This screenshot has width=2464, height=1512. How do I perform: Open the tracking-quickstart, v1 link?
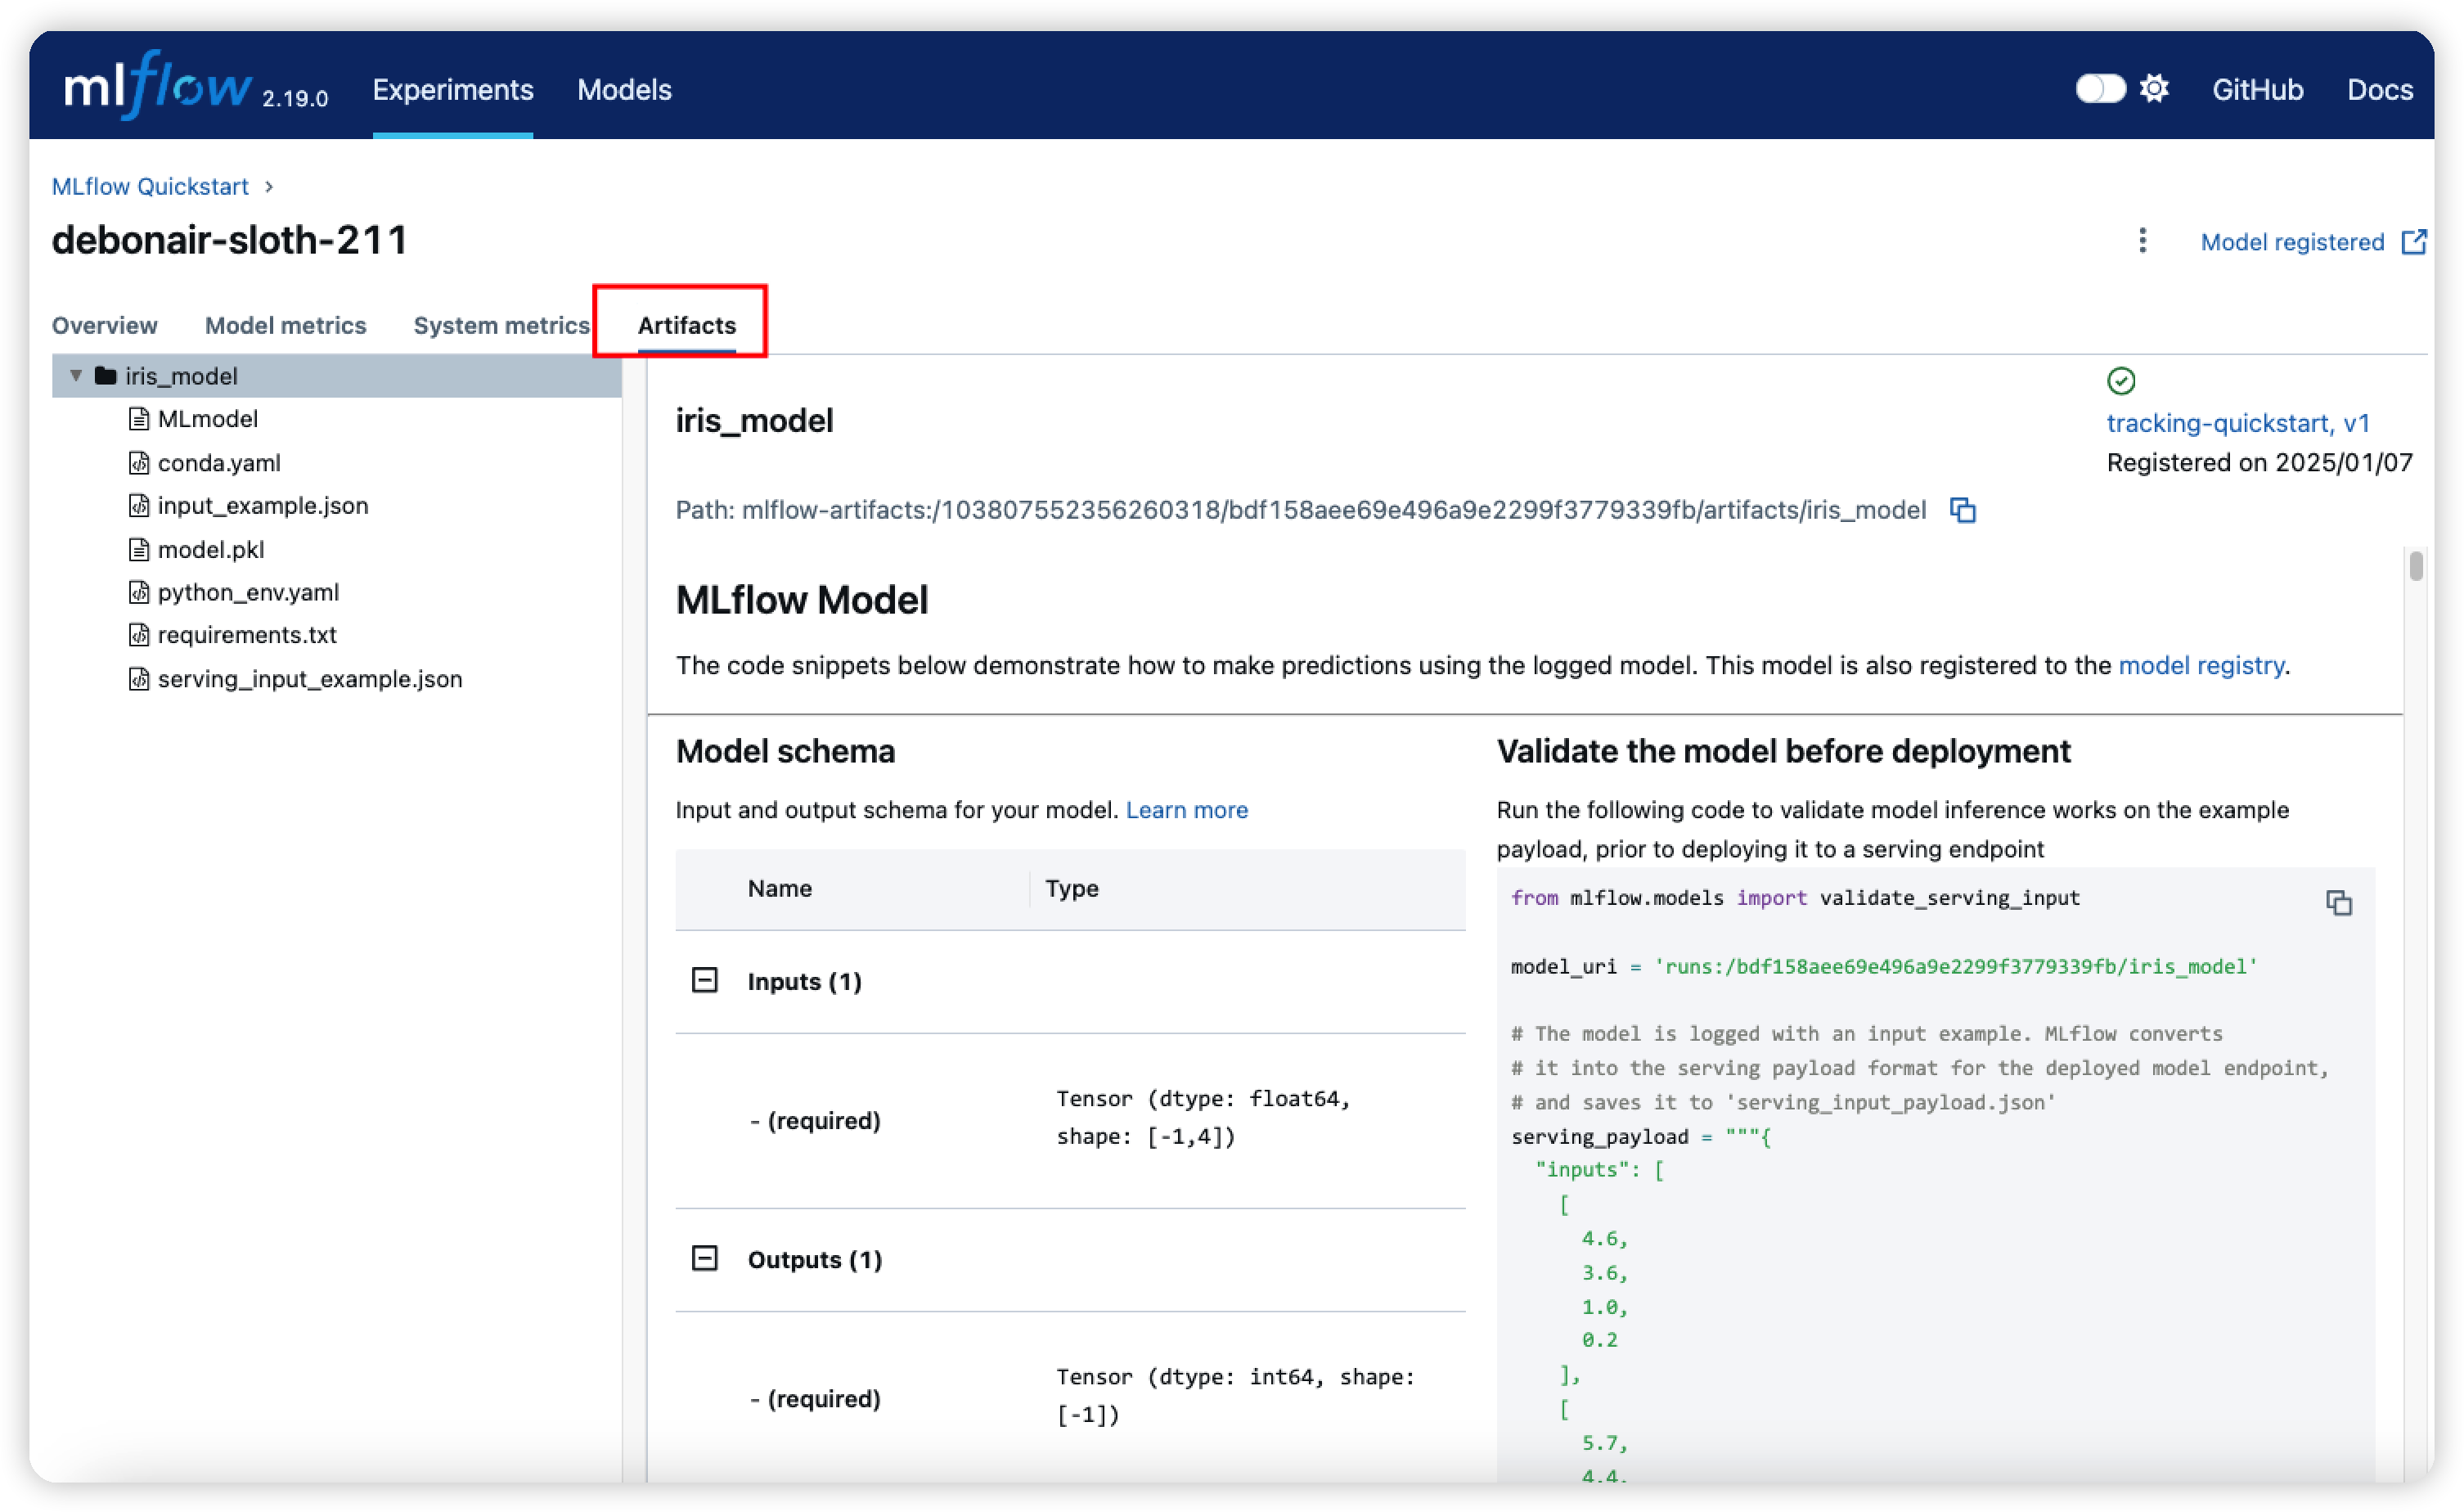point(2237,423)
